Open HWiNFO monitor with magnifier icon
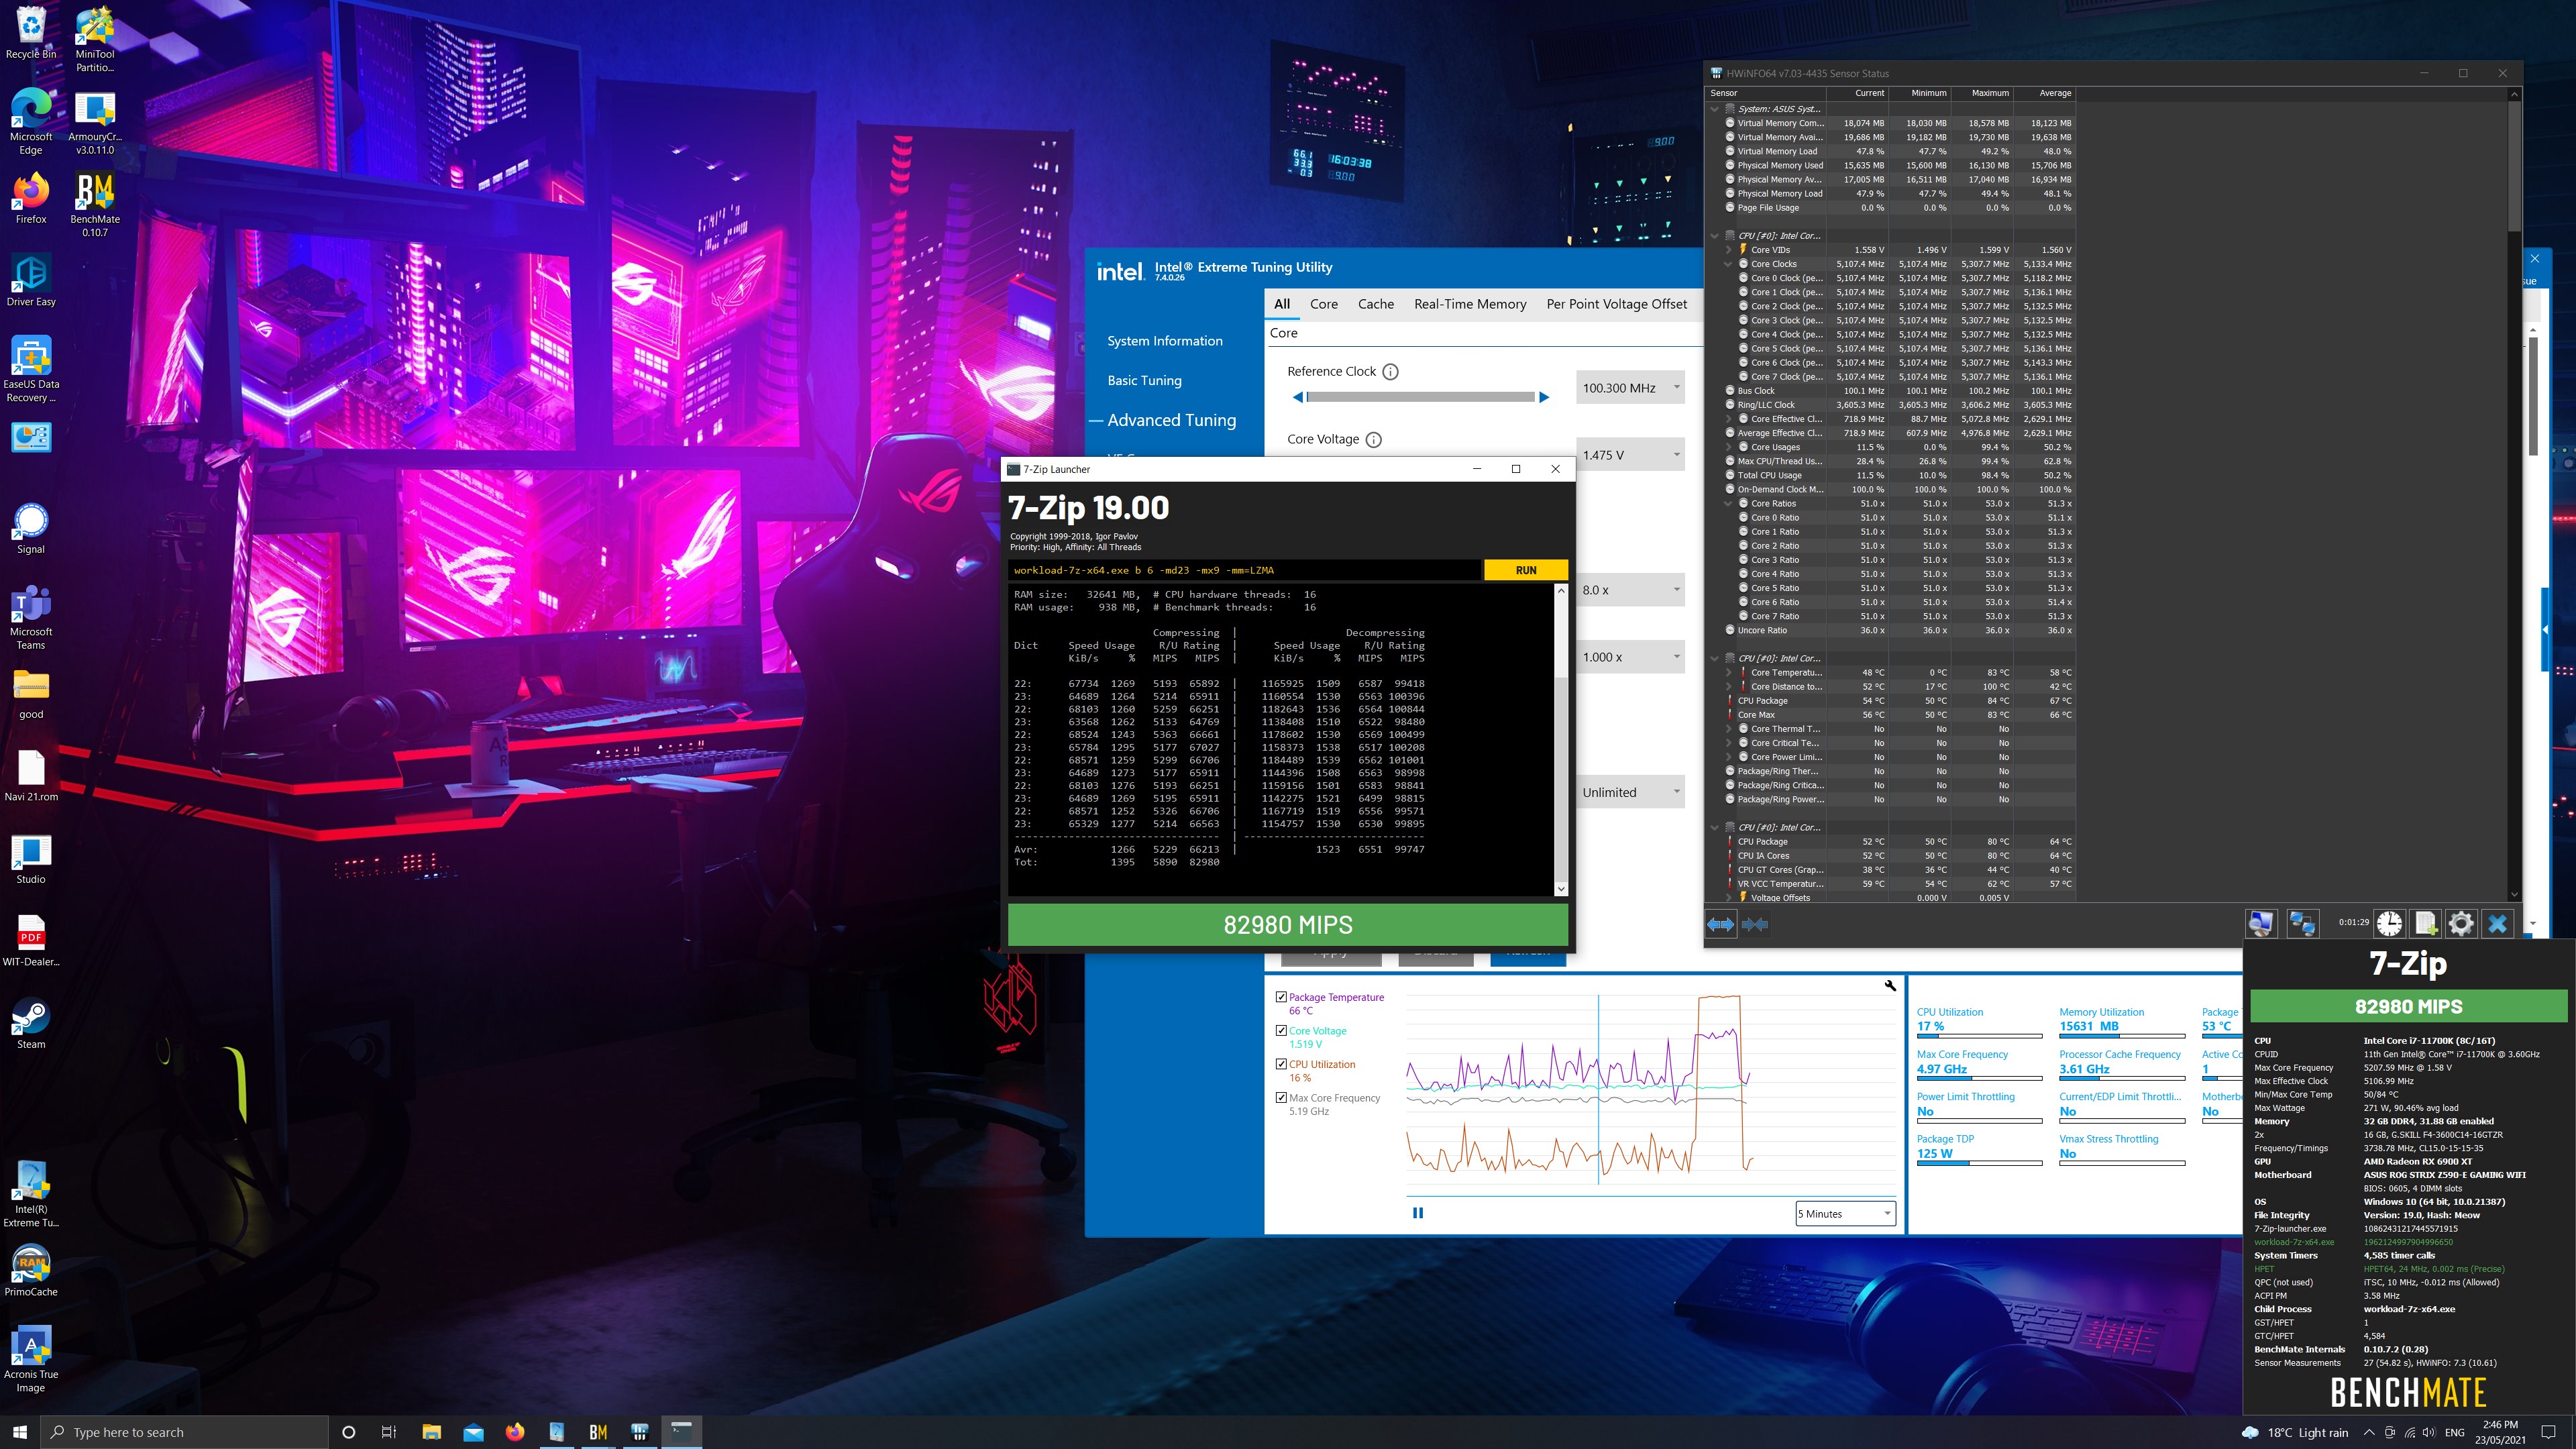The image size is (2576, 1449). click(x=2261, y=923)
